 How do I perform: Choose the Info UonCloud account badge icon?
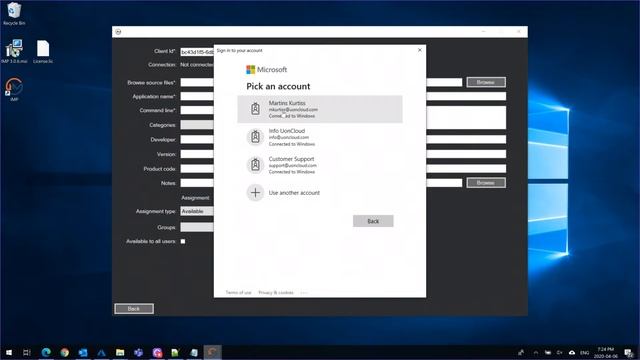(x=256, y=137)
